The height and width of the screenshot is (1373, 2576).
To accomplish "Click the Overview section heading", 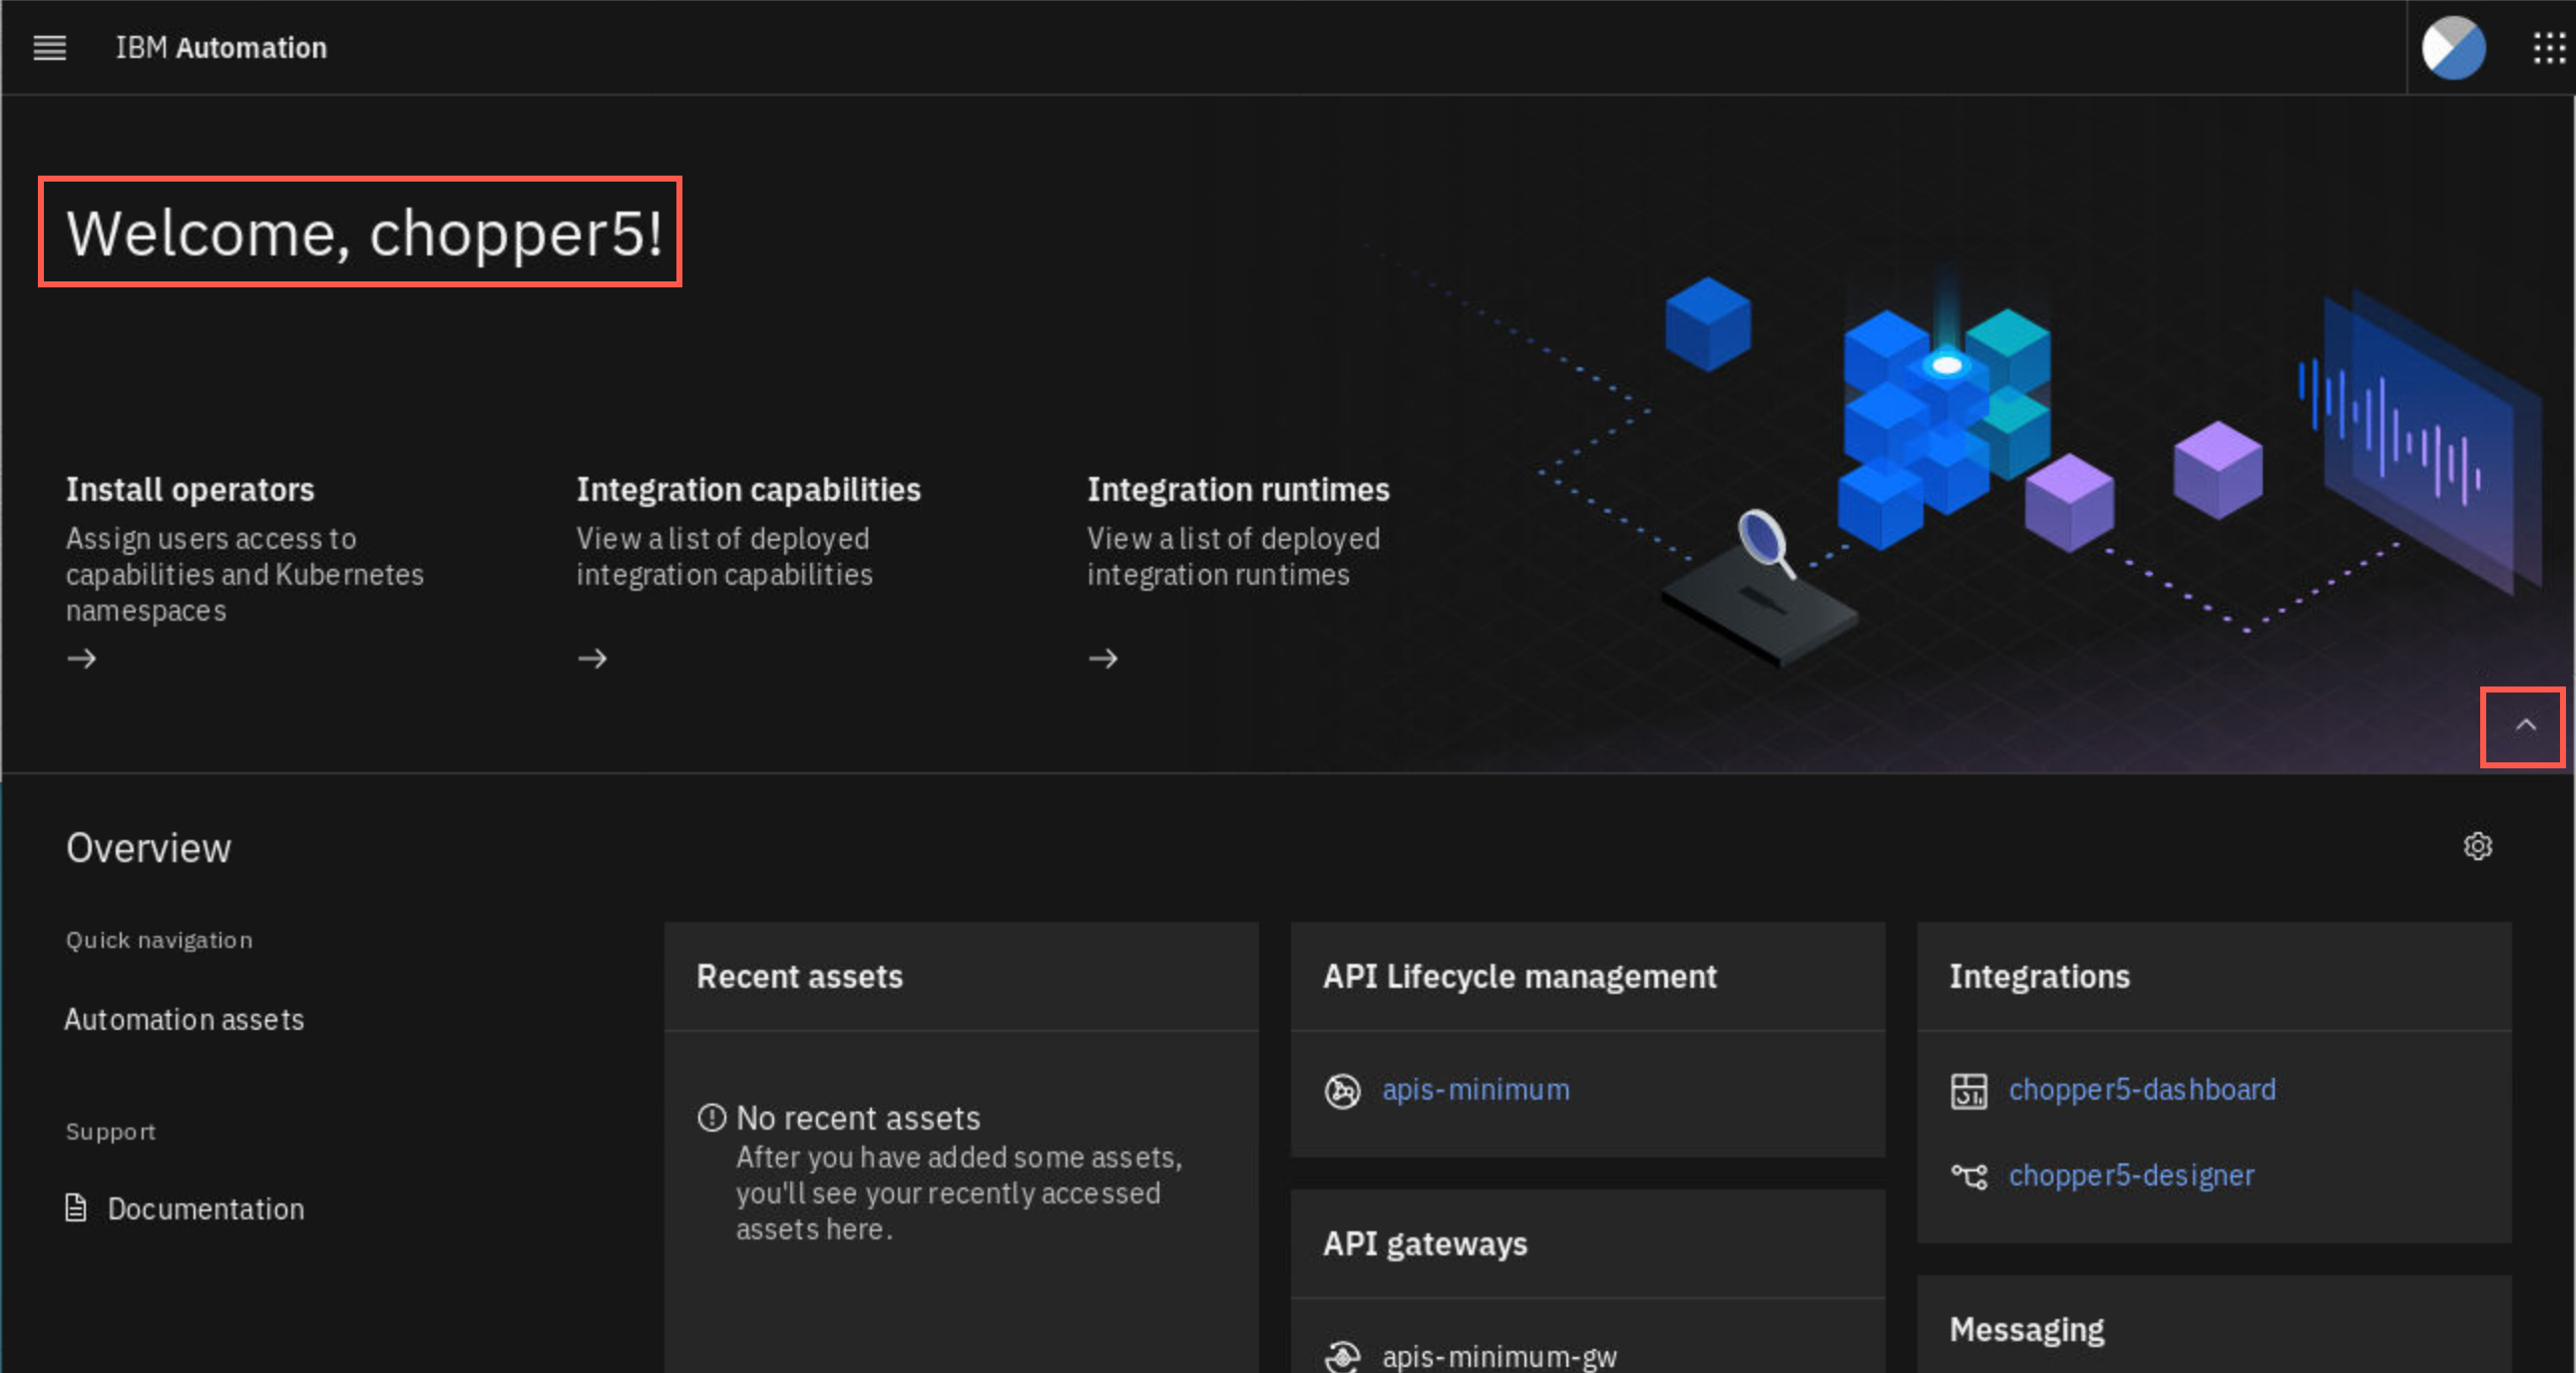I will point(148,847).
